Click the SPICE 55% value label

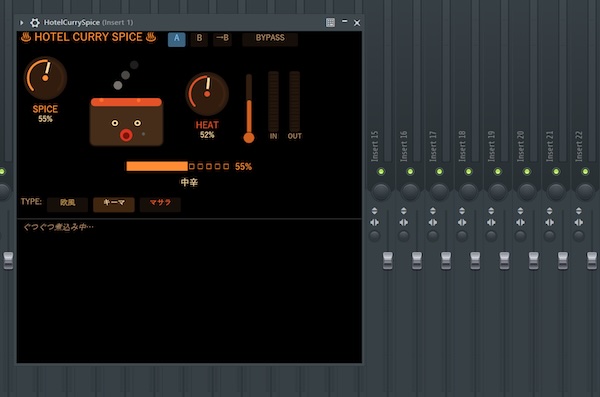(45, 119)
